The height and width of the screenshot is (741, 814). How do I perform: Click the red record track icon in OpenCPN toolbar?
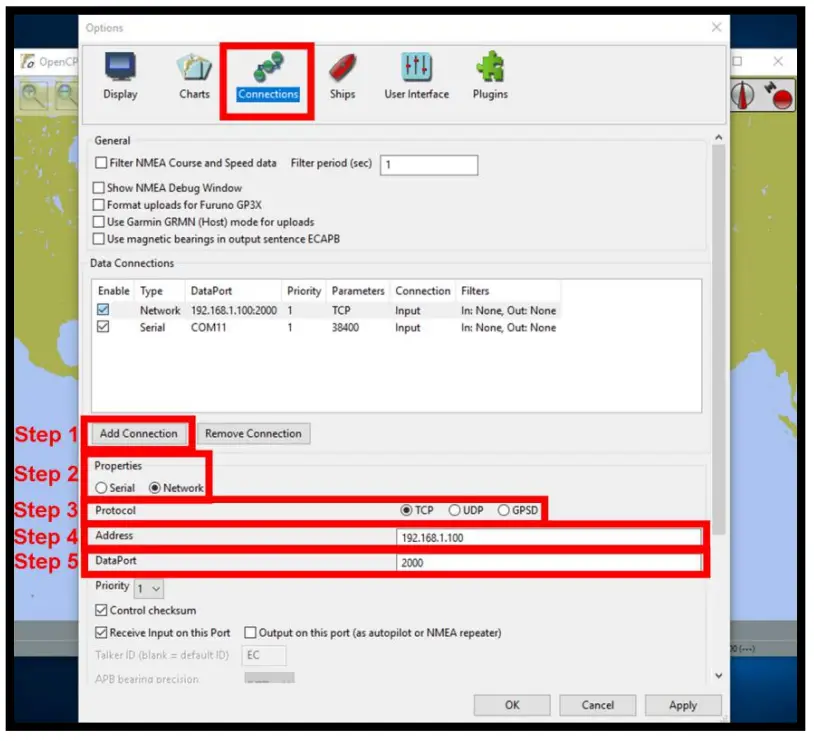[x=780, y=96]
